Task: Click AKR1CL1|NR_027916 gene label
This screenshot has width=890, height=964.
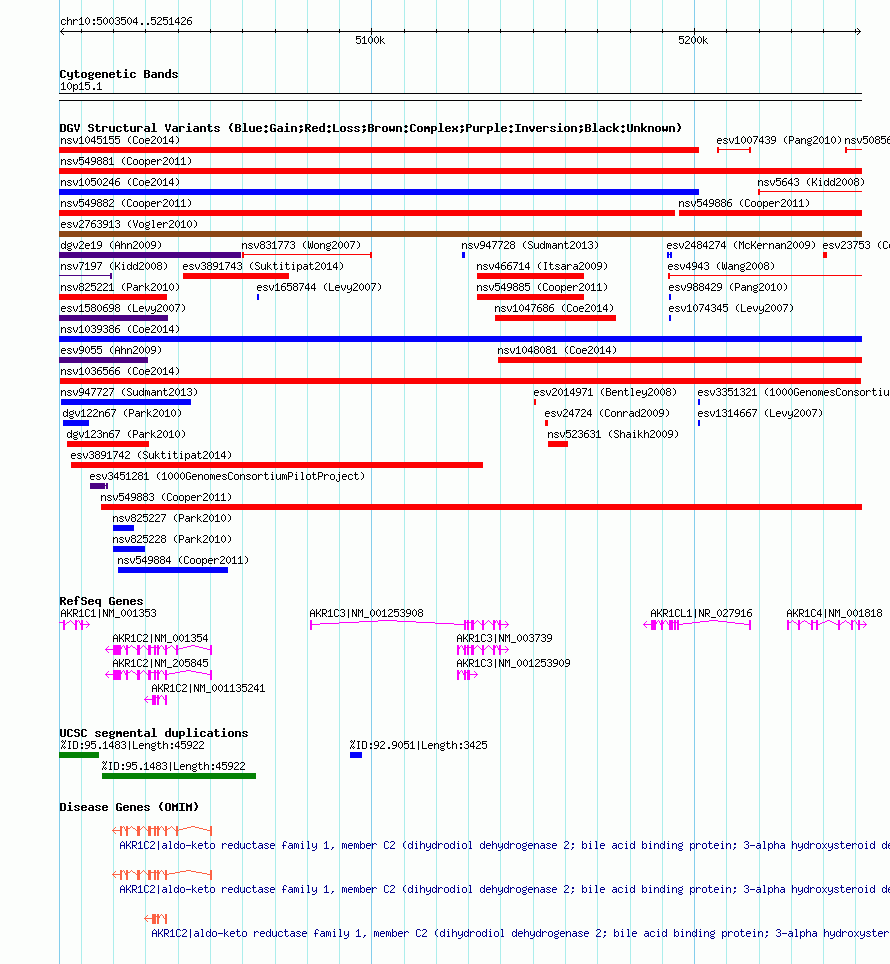Action: pyautogui.click(x=701, y=613)
